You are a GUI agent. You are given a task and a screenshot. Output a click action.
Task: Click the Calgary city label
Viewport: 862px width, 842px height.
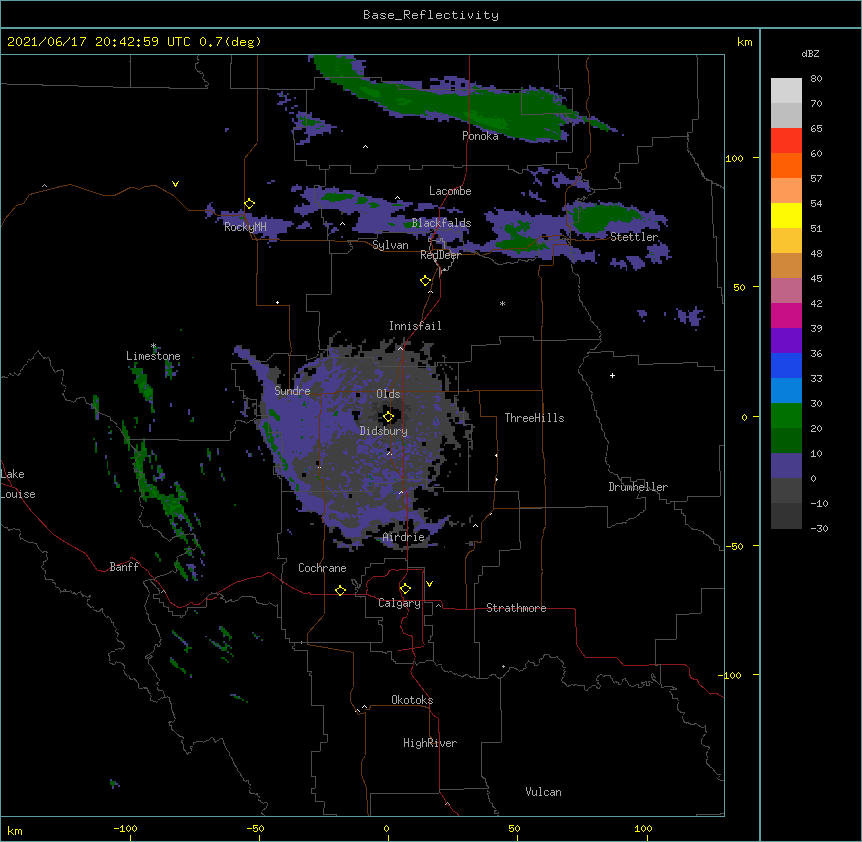coord(399,603)
